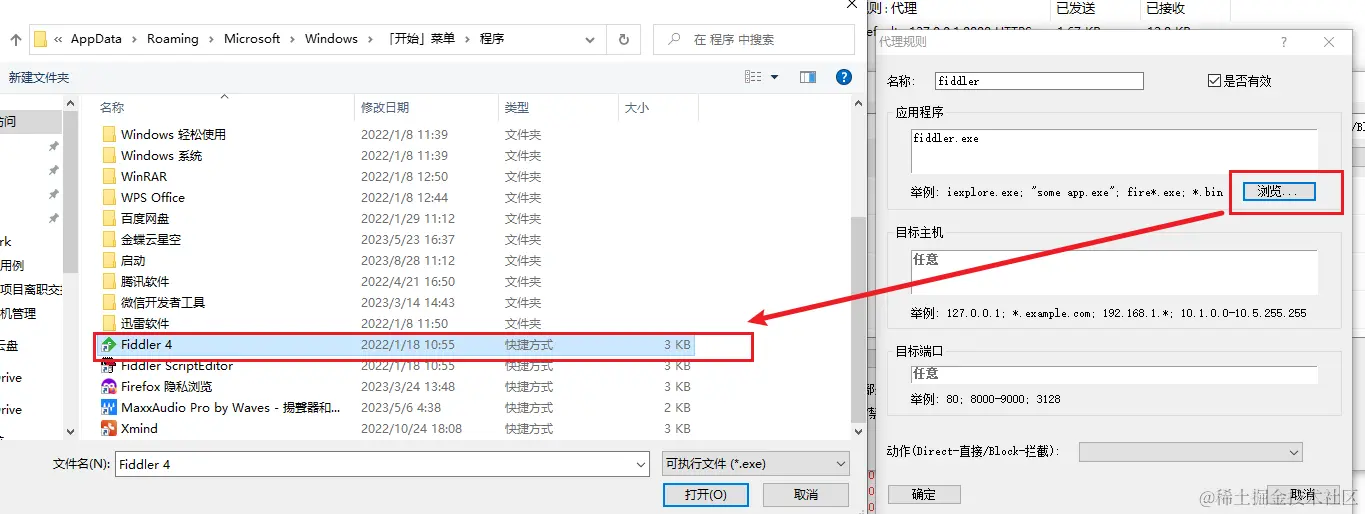The height and width of the screenshot is (514, 1365).
Task: Click Microsoft in the breadcrumb path
Action: pos(252,39)
